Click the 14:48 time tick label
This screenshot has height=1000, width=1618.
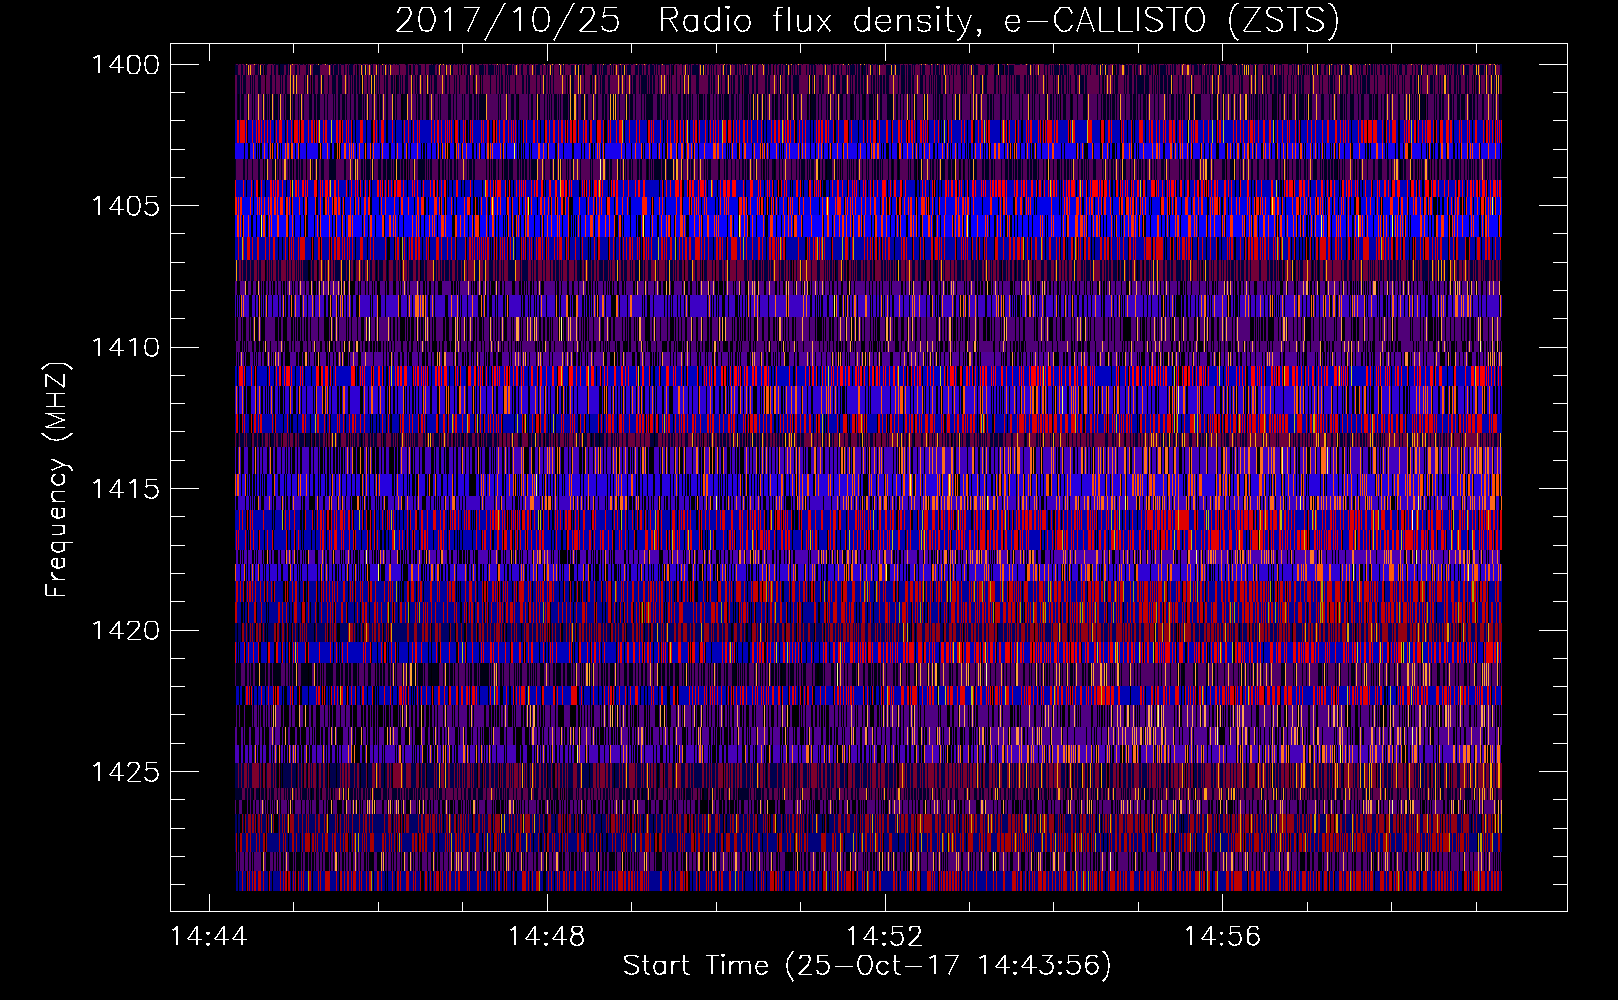547,937
